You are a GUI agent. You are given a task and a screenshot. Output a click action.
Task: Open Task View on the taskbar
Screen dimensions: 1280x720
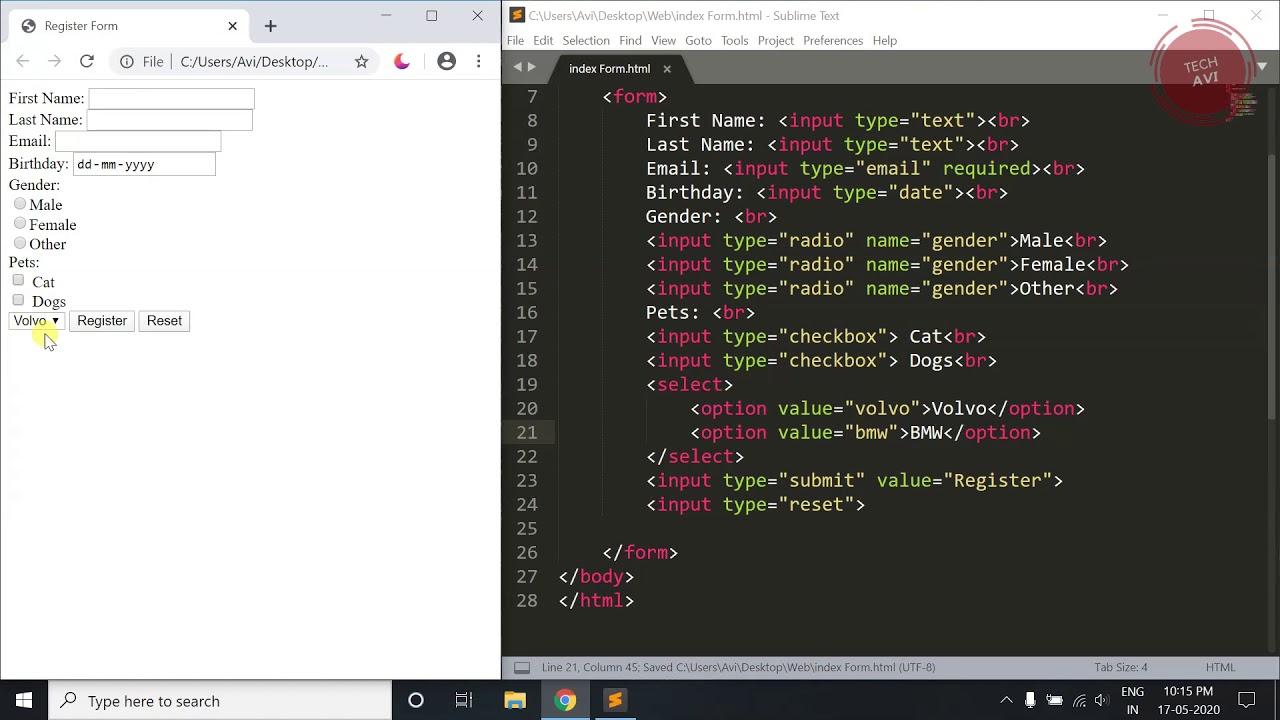click(464, 701)
